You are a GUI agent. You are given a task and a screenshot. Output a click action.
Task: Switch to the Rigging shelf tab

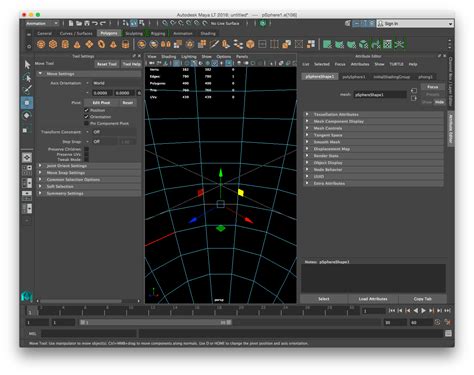[158, 34]
